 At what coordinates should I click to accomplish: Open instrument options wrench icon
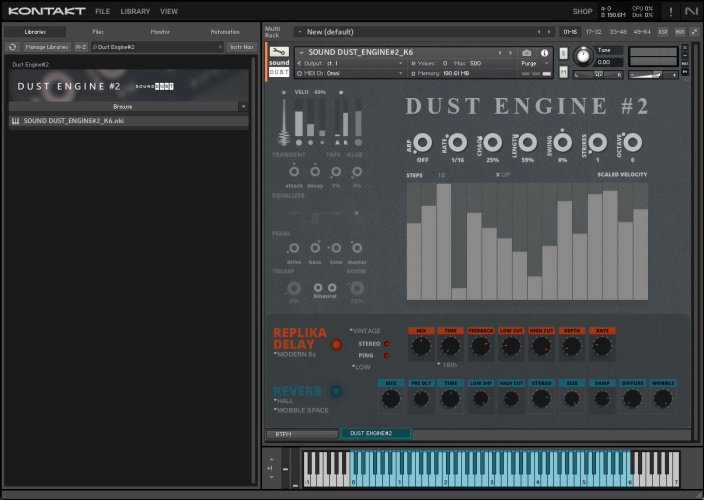click(278, 51)
